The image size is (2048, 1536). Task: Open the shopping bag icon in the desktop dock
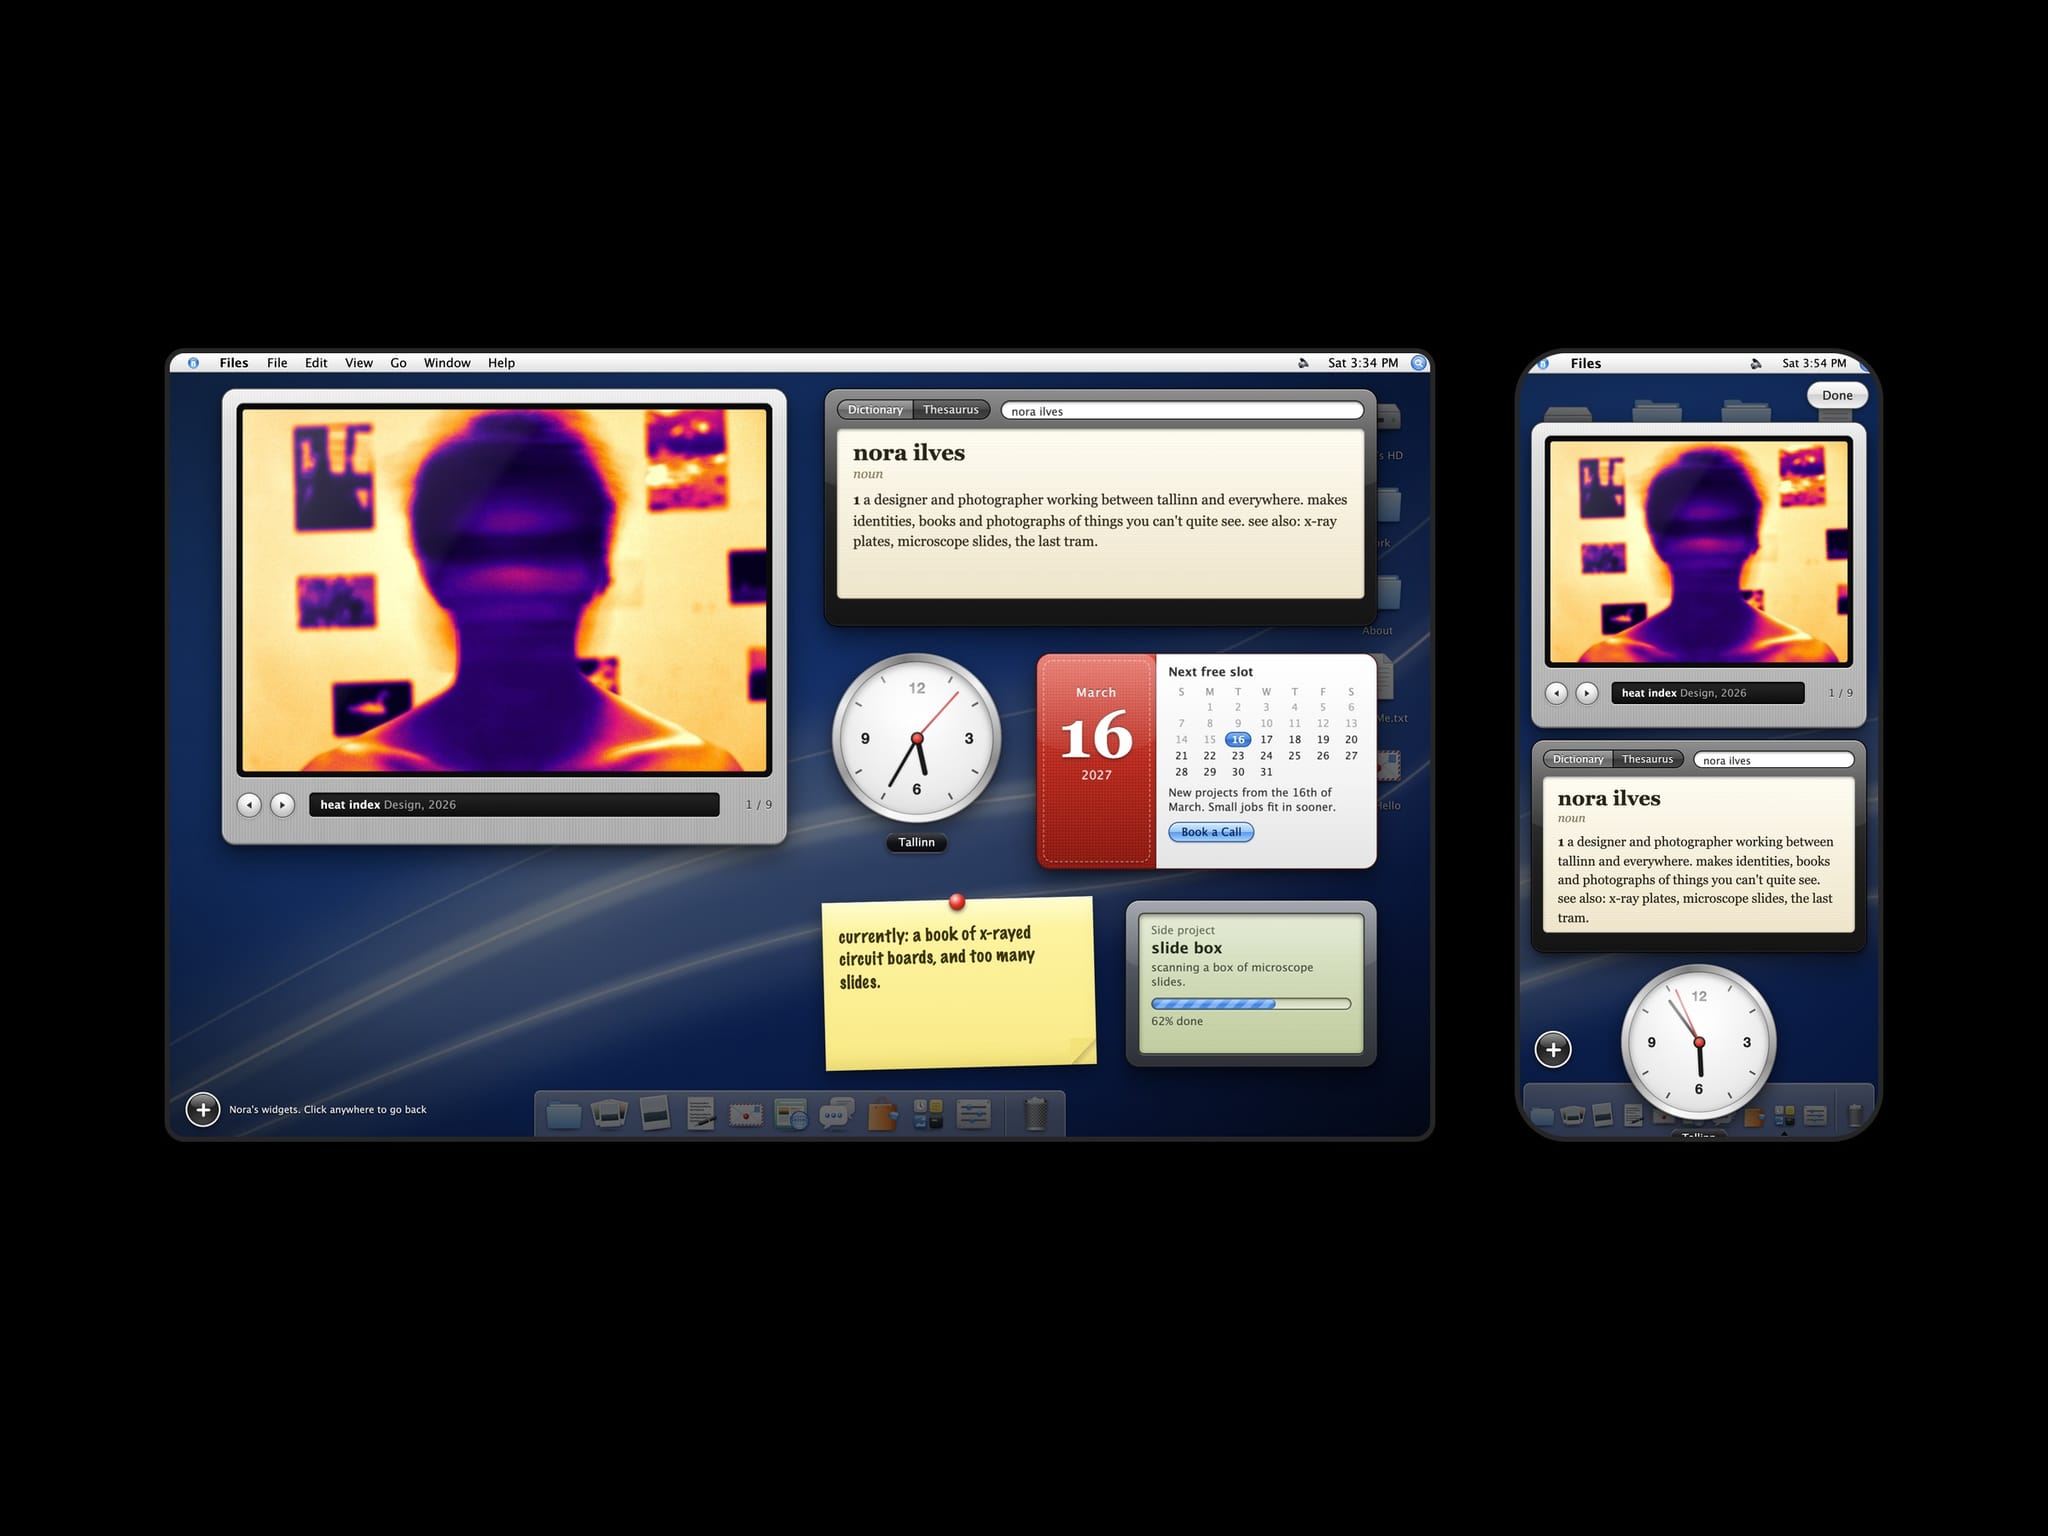coord(882,1114)
